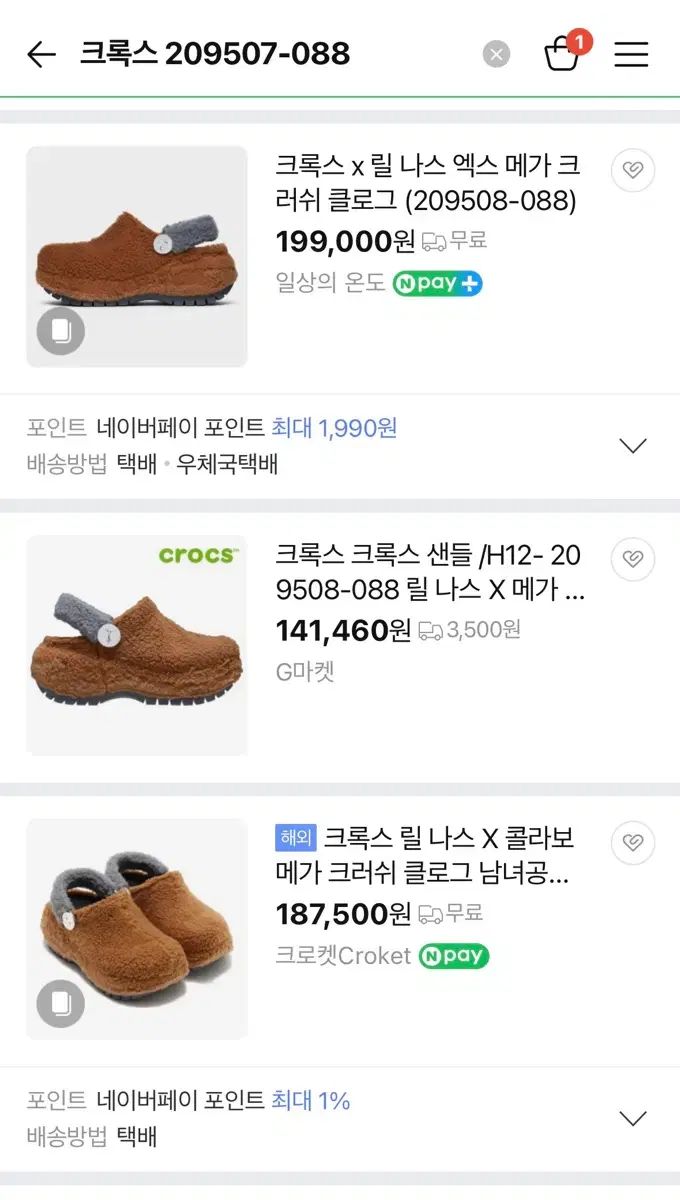The image size is (680, 1200).
Task: Tap the search field with 크록스 209507-088
Action: click(x=215, y=55)
